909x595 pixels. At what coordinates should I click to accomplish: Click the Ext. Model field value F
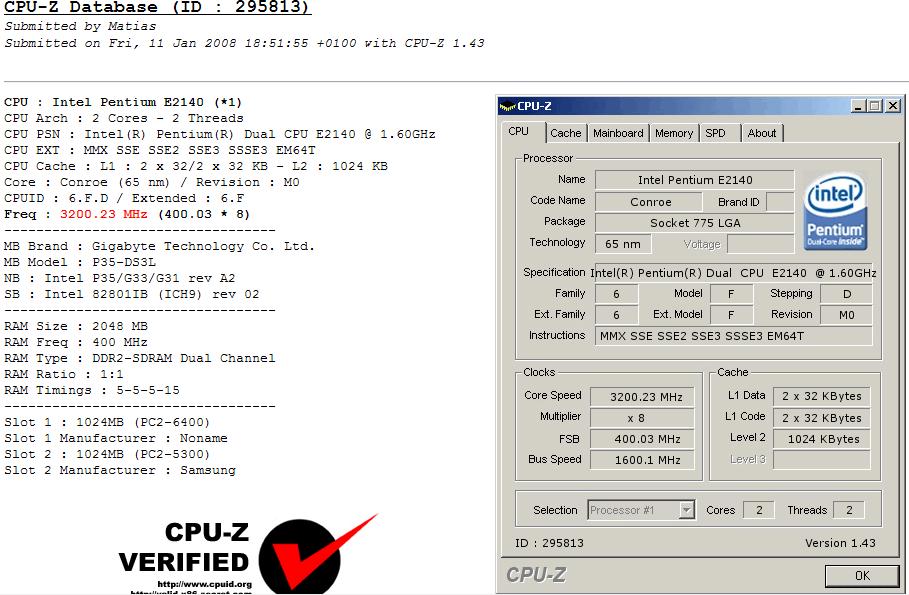click(731, 315)
